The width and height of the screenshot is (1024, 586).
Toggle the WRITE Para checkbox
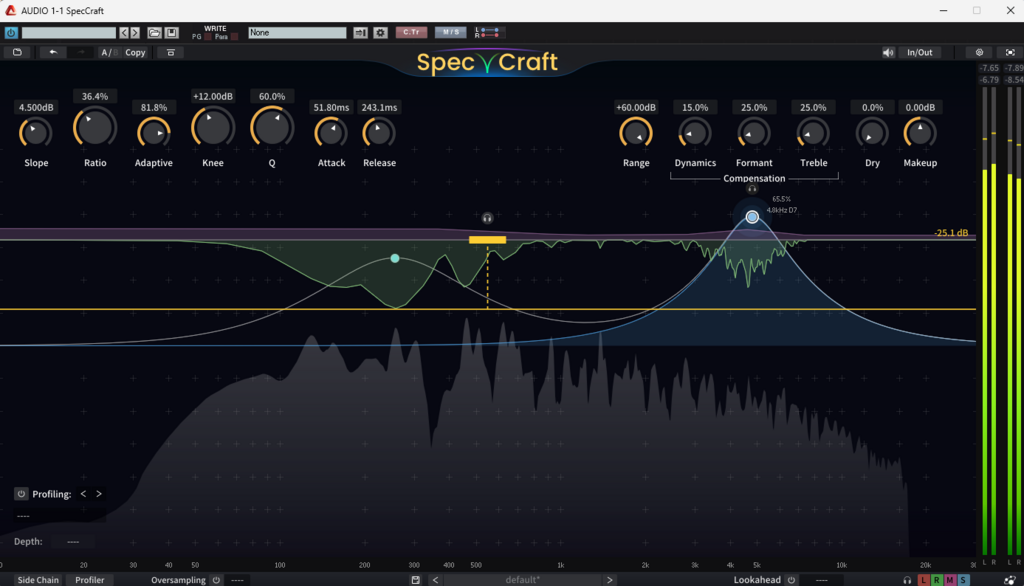click(x=234, y=37)
